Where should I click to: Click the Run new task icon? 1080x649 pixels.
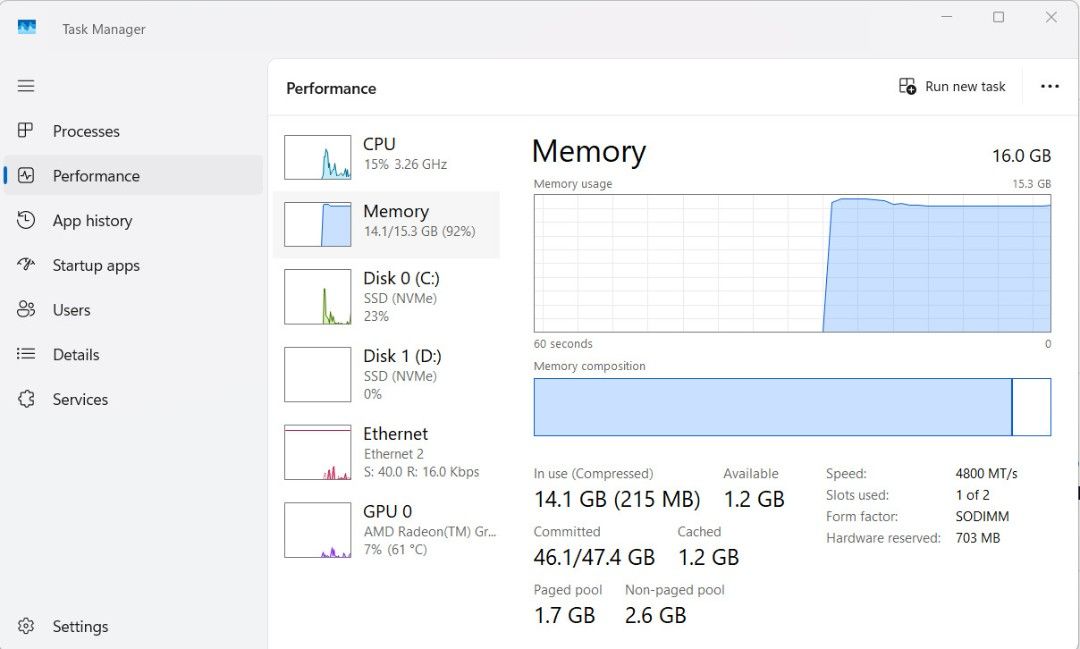tap(907, 86)
